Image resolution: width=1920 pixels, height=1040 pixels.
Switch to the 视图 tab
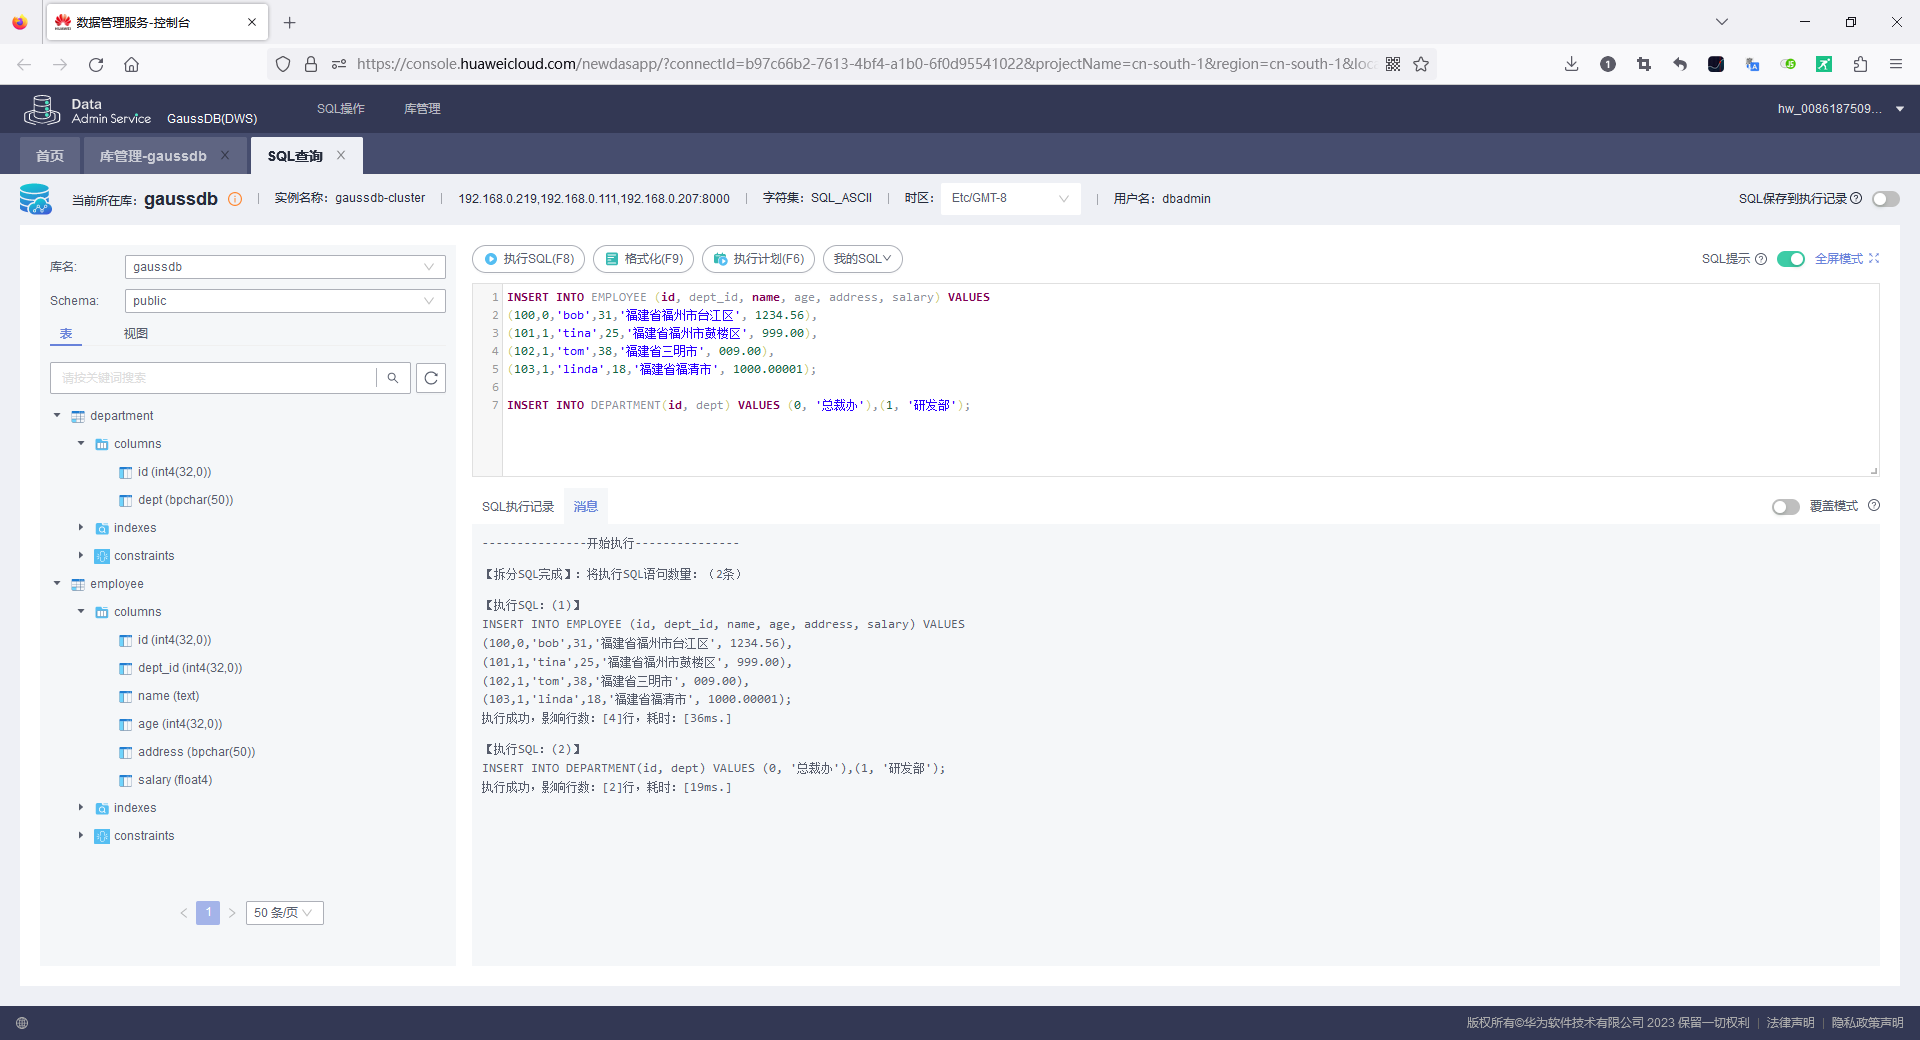[x=136, y=334]
